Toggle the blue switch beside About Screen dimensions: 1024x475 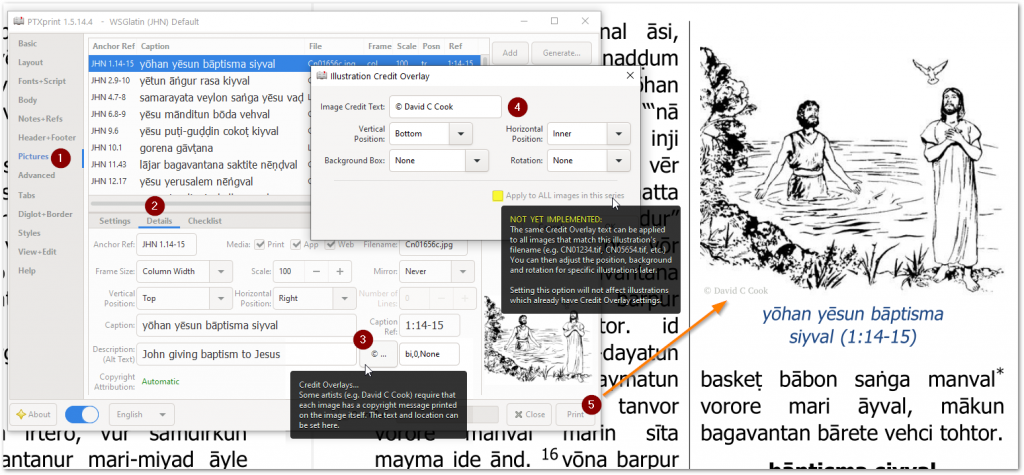(x=82, y=414)
